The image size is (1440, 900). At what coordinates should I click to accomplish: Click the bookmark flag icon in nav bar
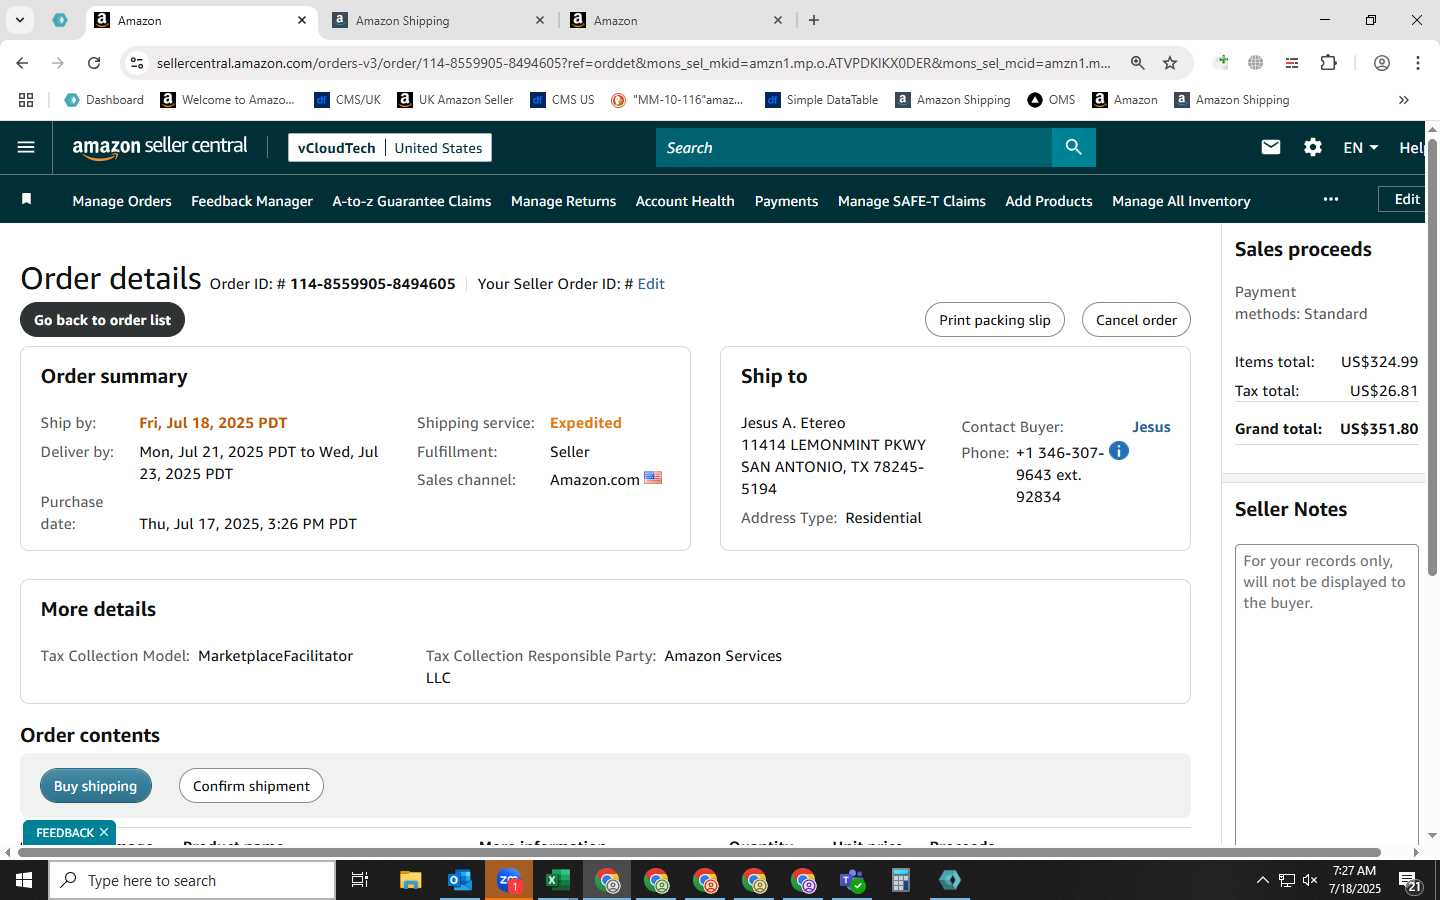pos(27,200)
